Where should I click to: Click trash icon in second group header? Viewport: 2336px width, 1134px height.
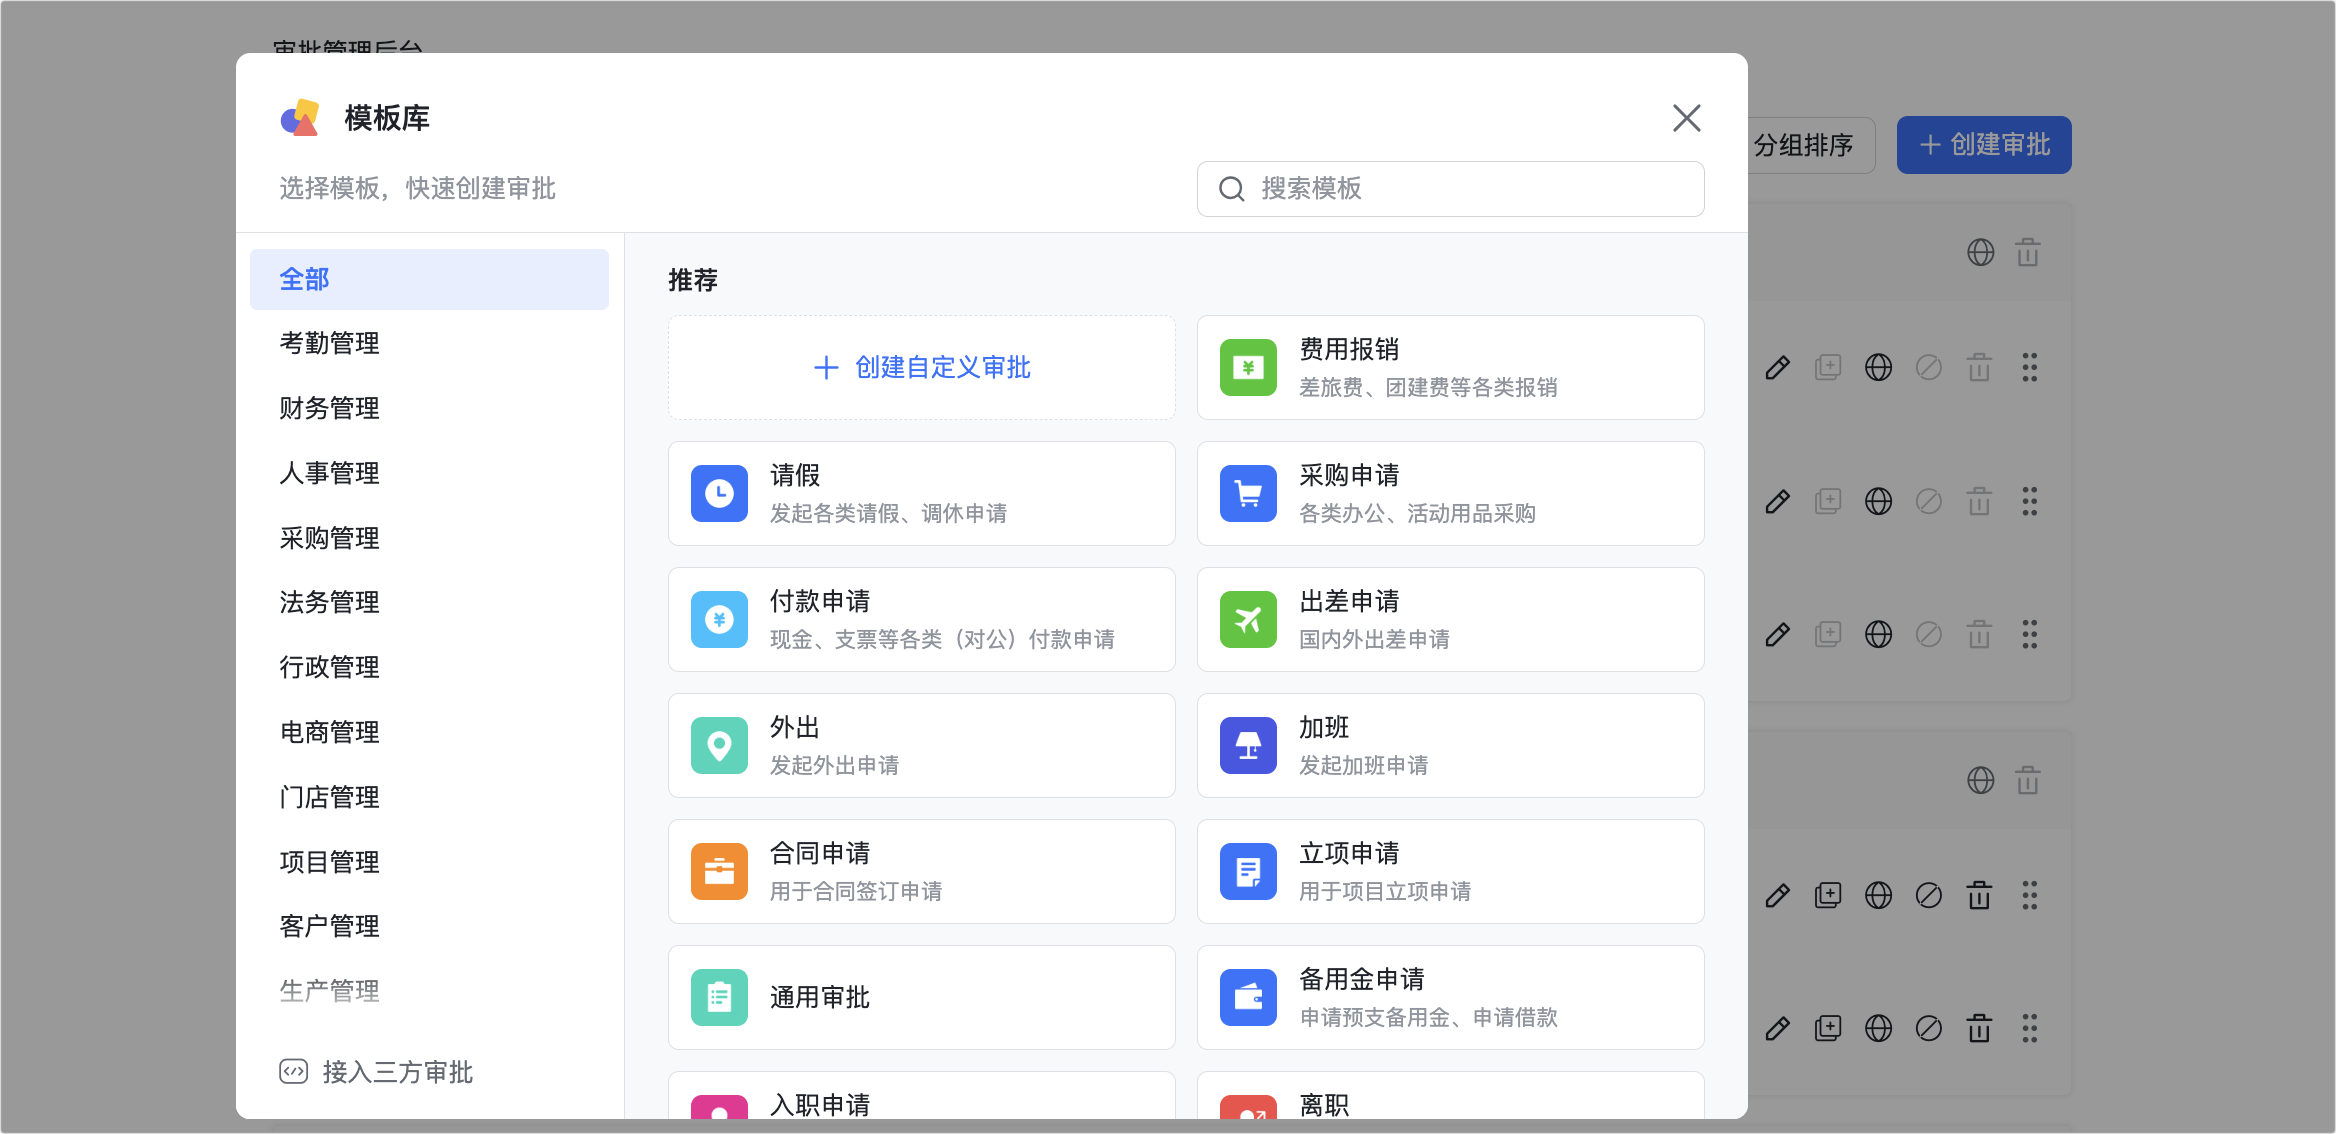click(2028, 780)
